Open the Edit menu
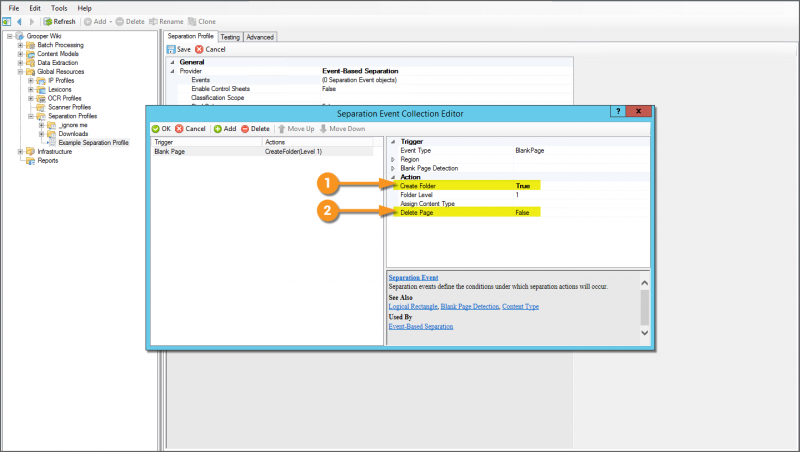Viewport: 800px width, 452px height. click(35, 8)
